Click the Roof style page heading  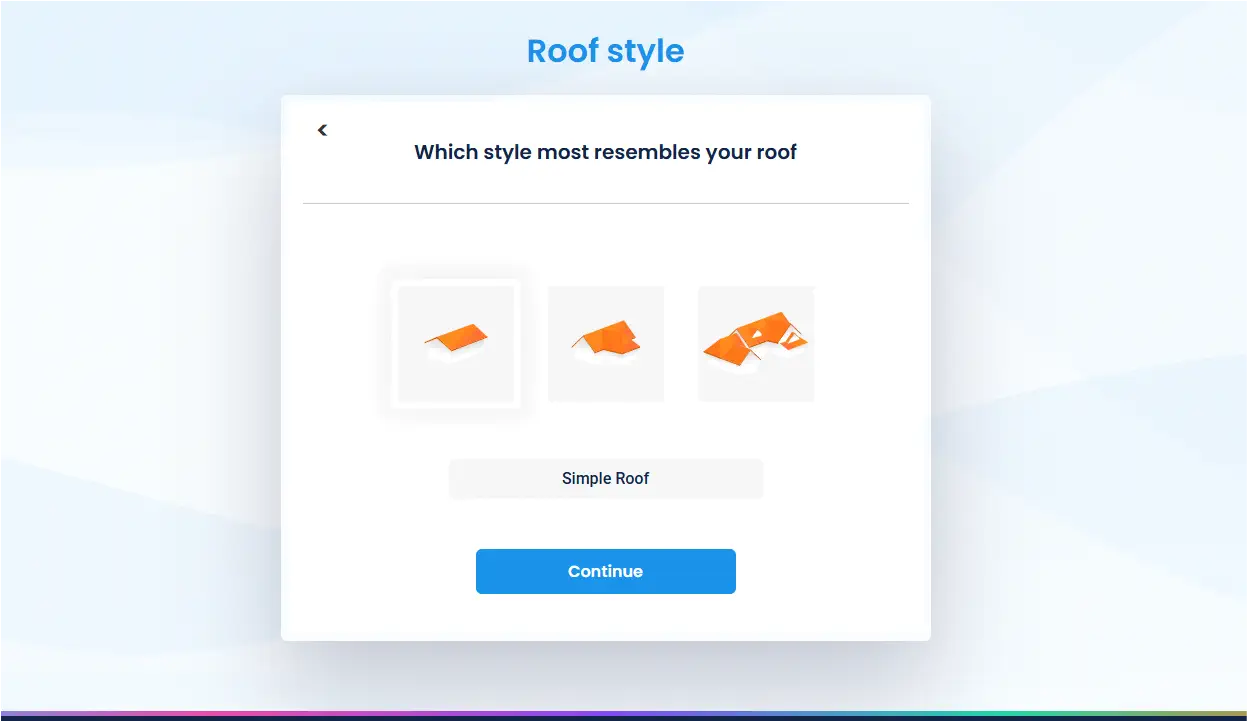click(606, 51)
